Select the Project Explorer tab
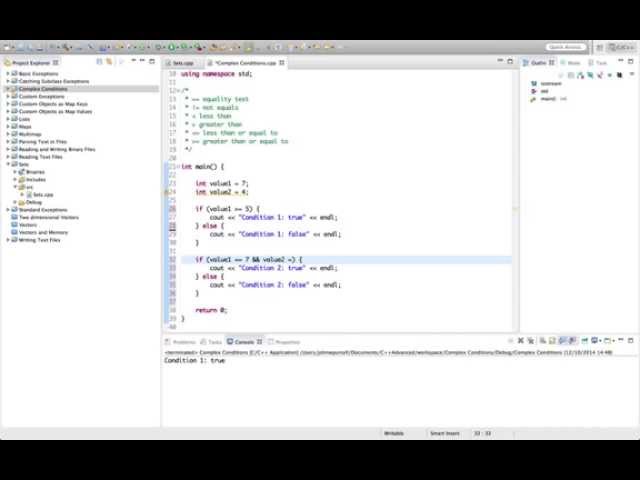Viewport: 640px width, 480px height. (x=31, y=62)
